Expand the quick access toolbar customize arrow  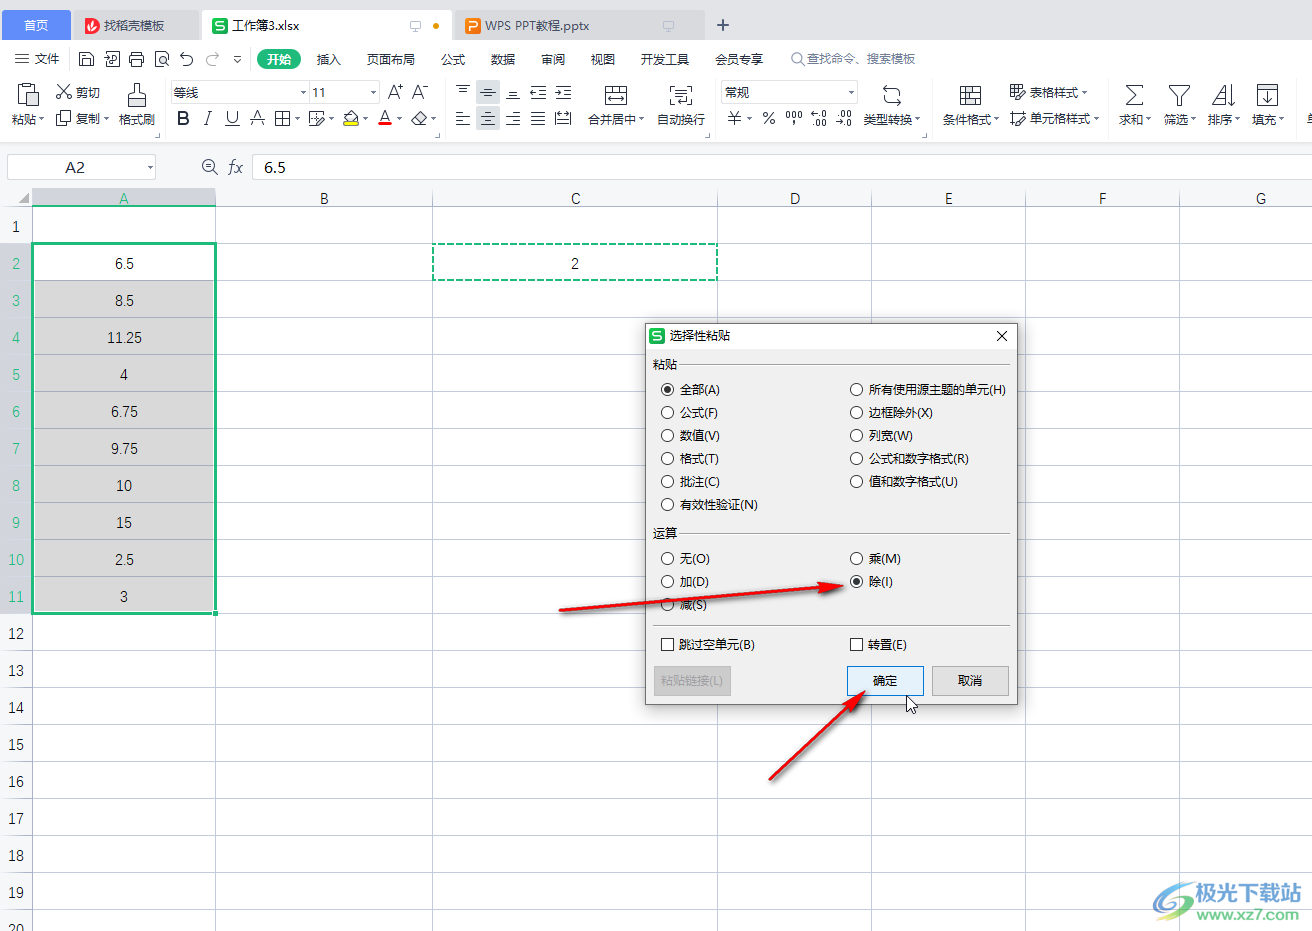237,59
